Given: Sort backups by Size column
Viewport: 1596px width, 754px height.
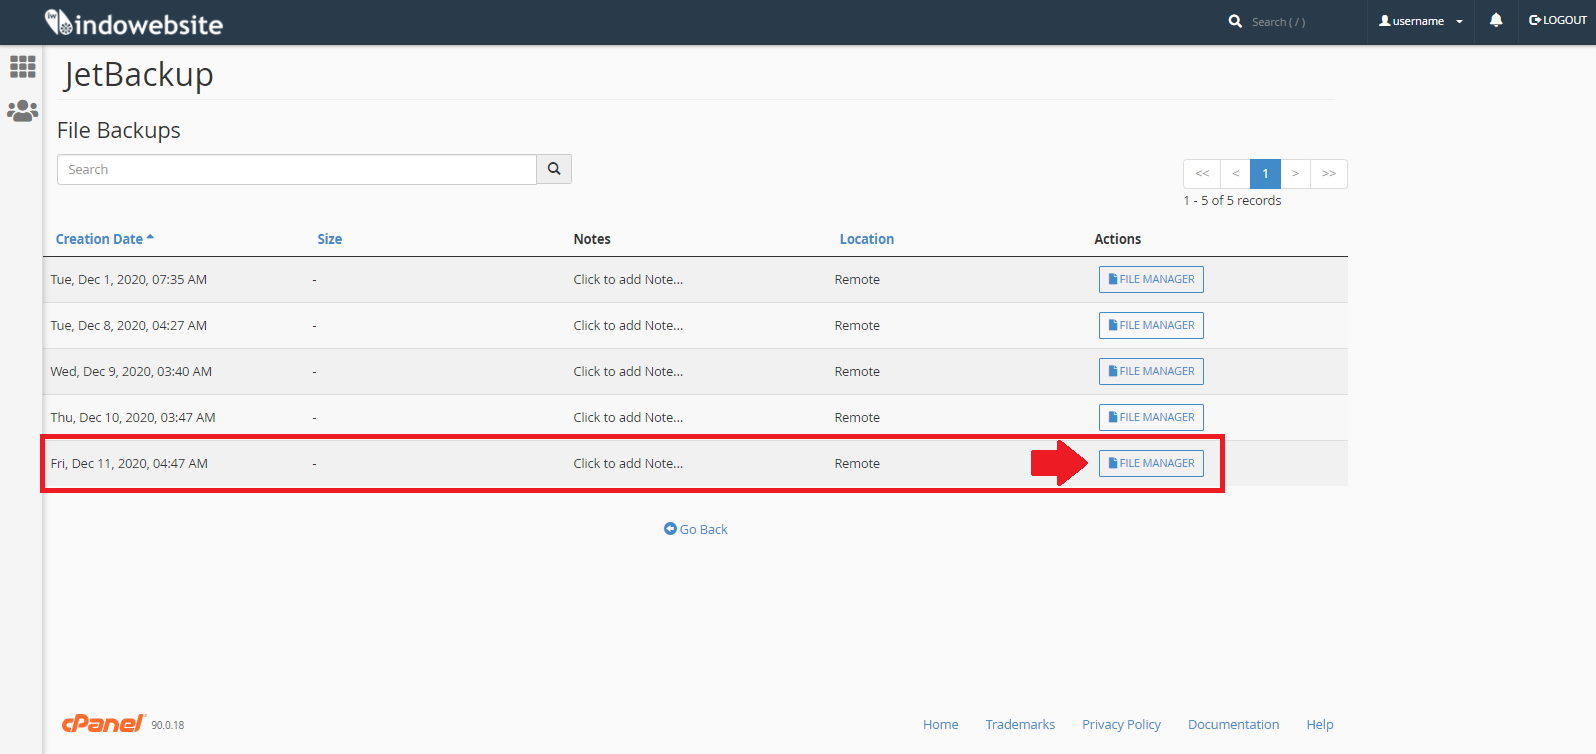Looking at the screenshot, I should [329, 239].
